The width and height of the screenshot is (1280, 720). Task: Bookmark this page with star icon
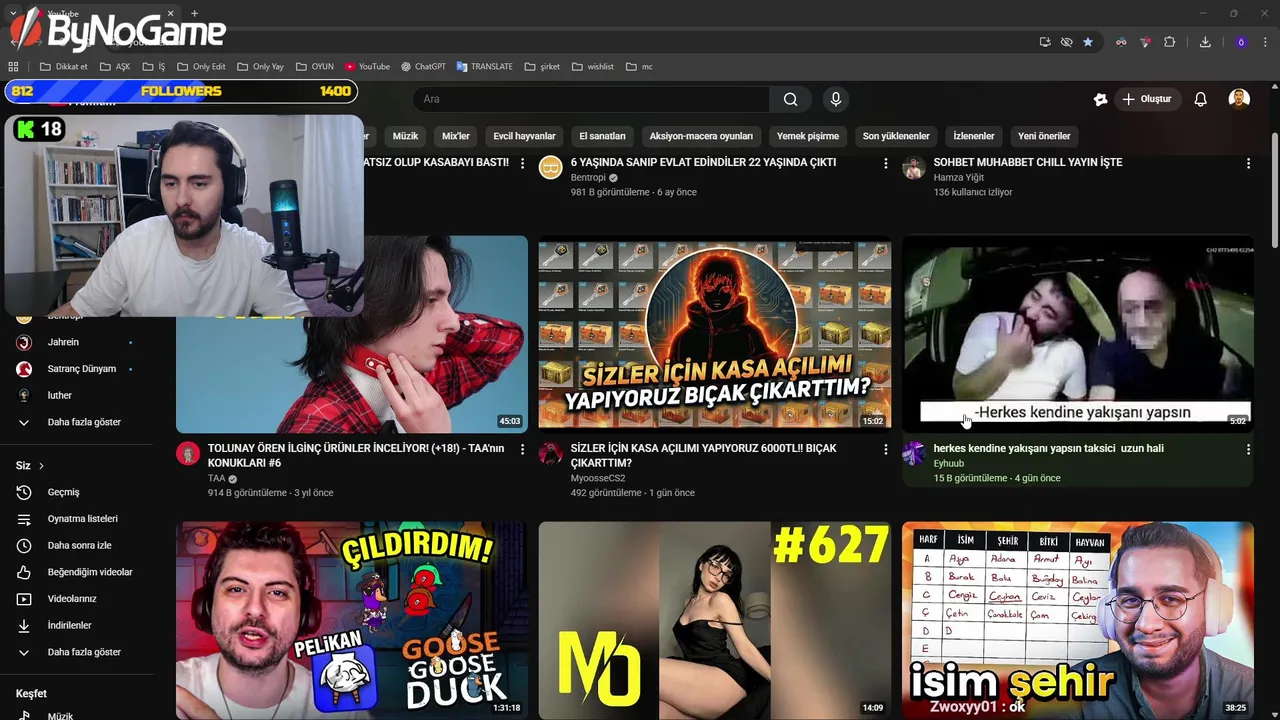tap(1088, 42)
